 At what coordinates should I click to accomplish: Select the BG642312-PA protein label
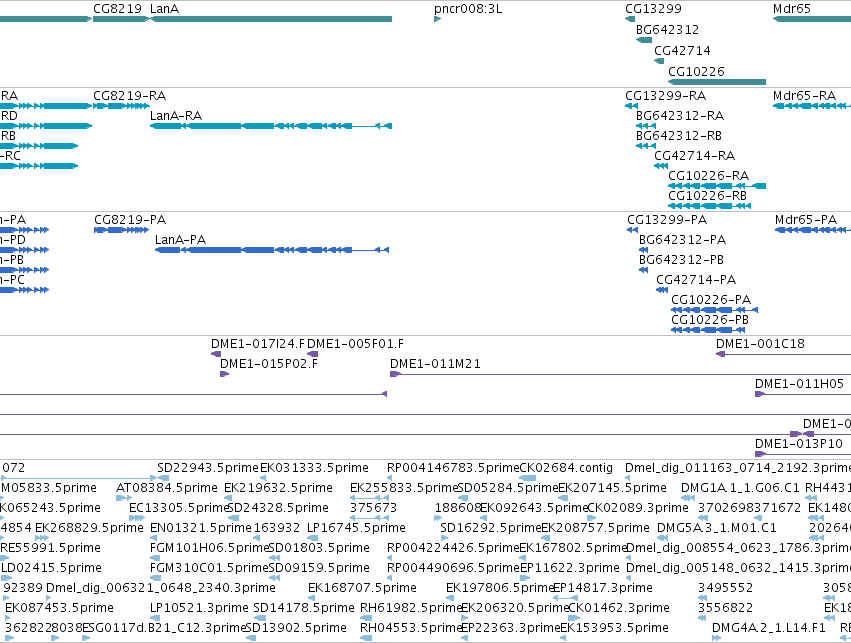click(682, 240)
